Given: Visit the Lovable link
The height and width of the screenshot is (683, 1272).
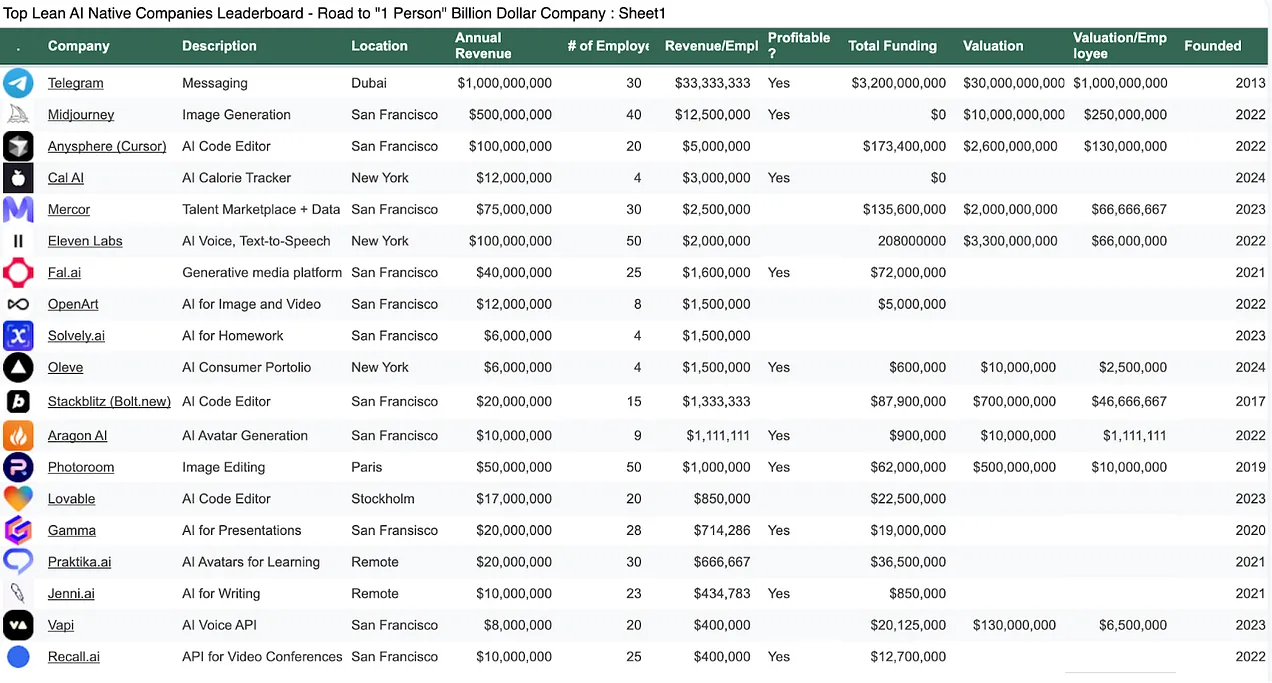Looking at the screenshot, I should (71, 498).
